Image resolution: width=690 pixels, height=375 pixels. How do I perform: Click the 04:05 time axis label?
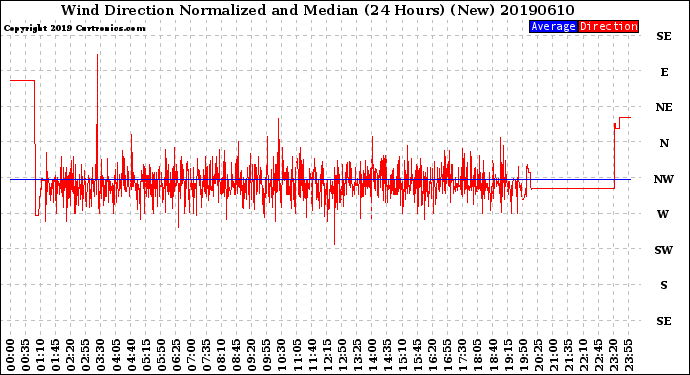point(116,355)
